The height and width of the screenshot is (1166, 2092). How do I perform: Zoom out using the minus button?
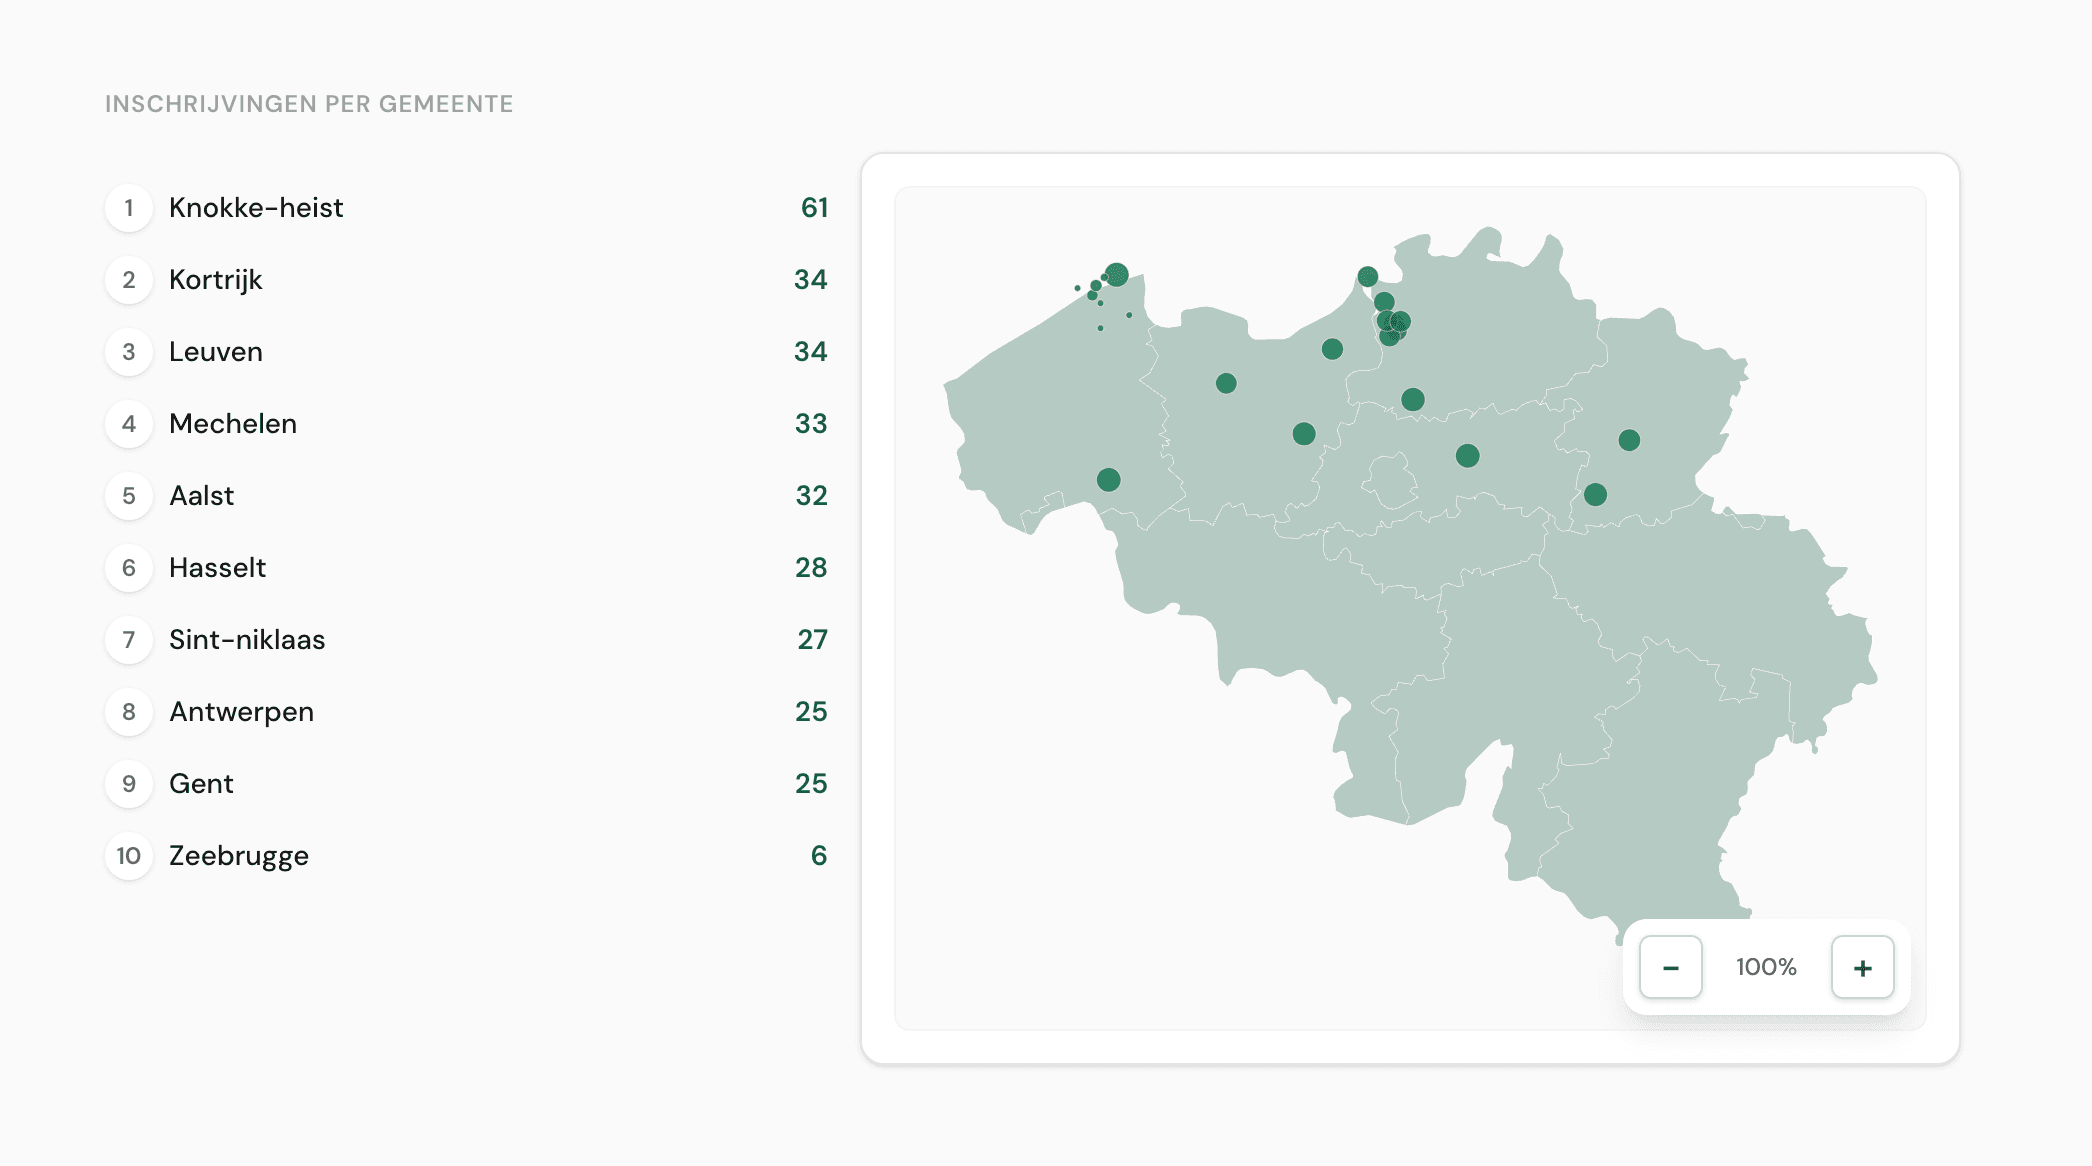[1669, 967]
